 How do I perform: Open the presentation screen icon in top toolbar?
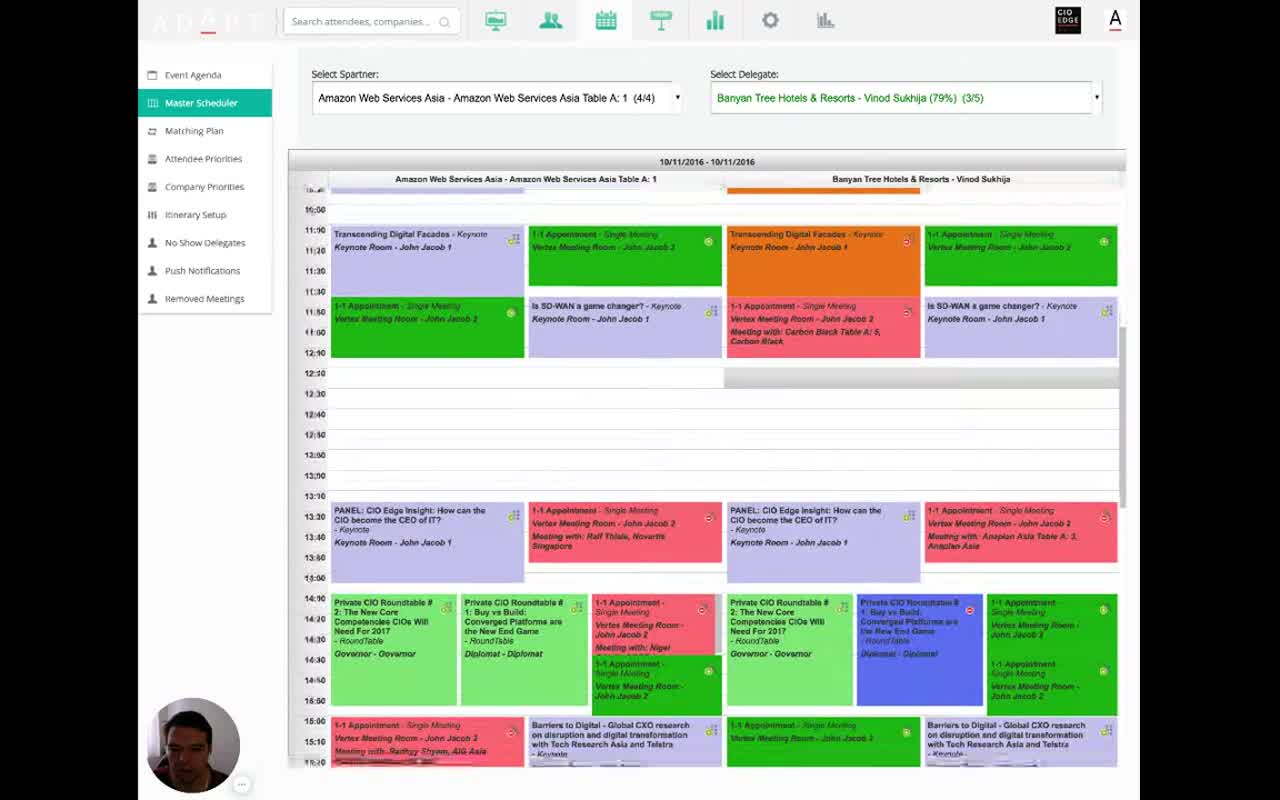click(x=496, y=20)
